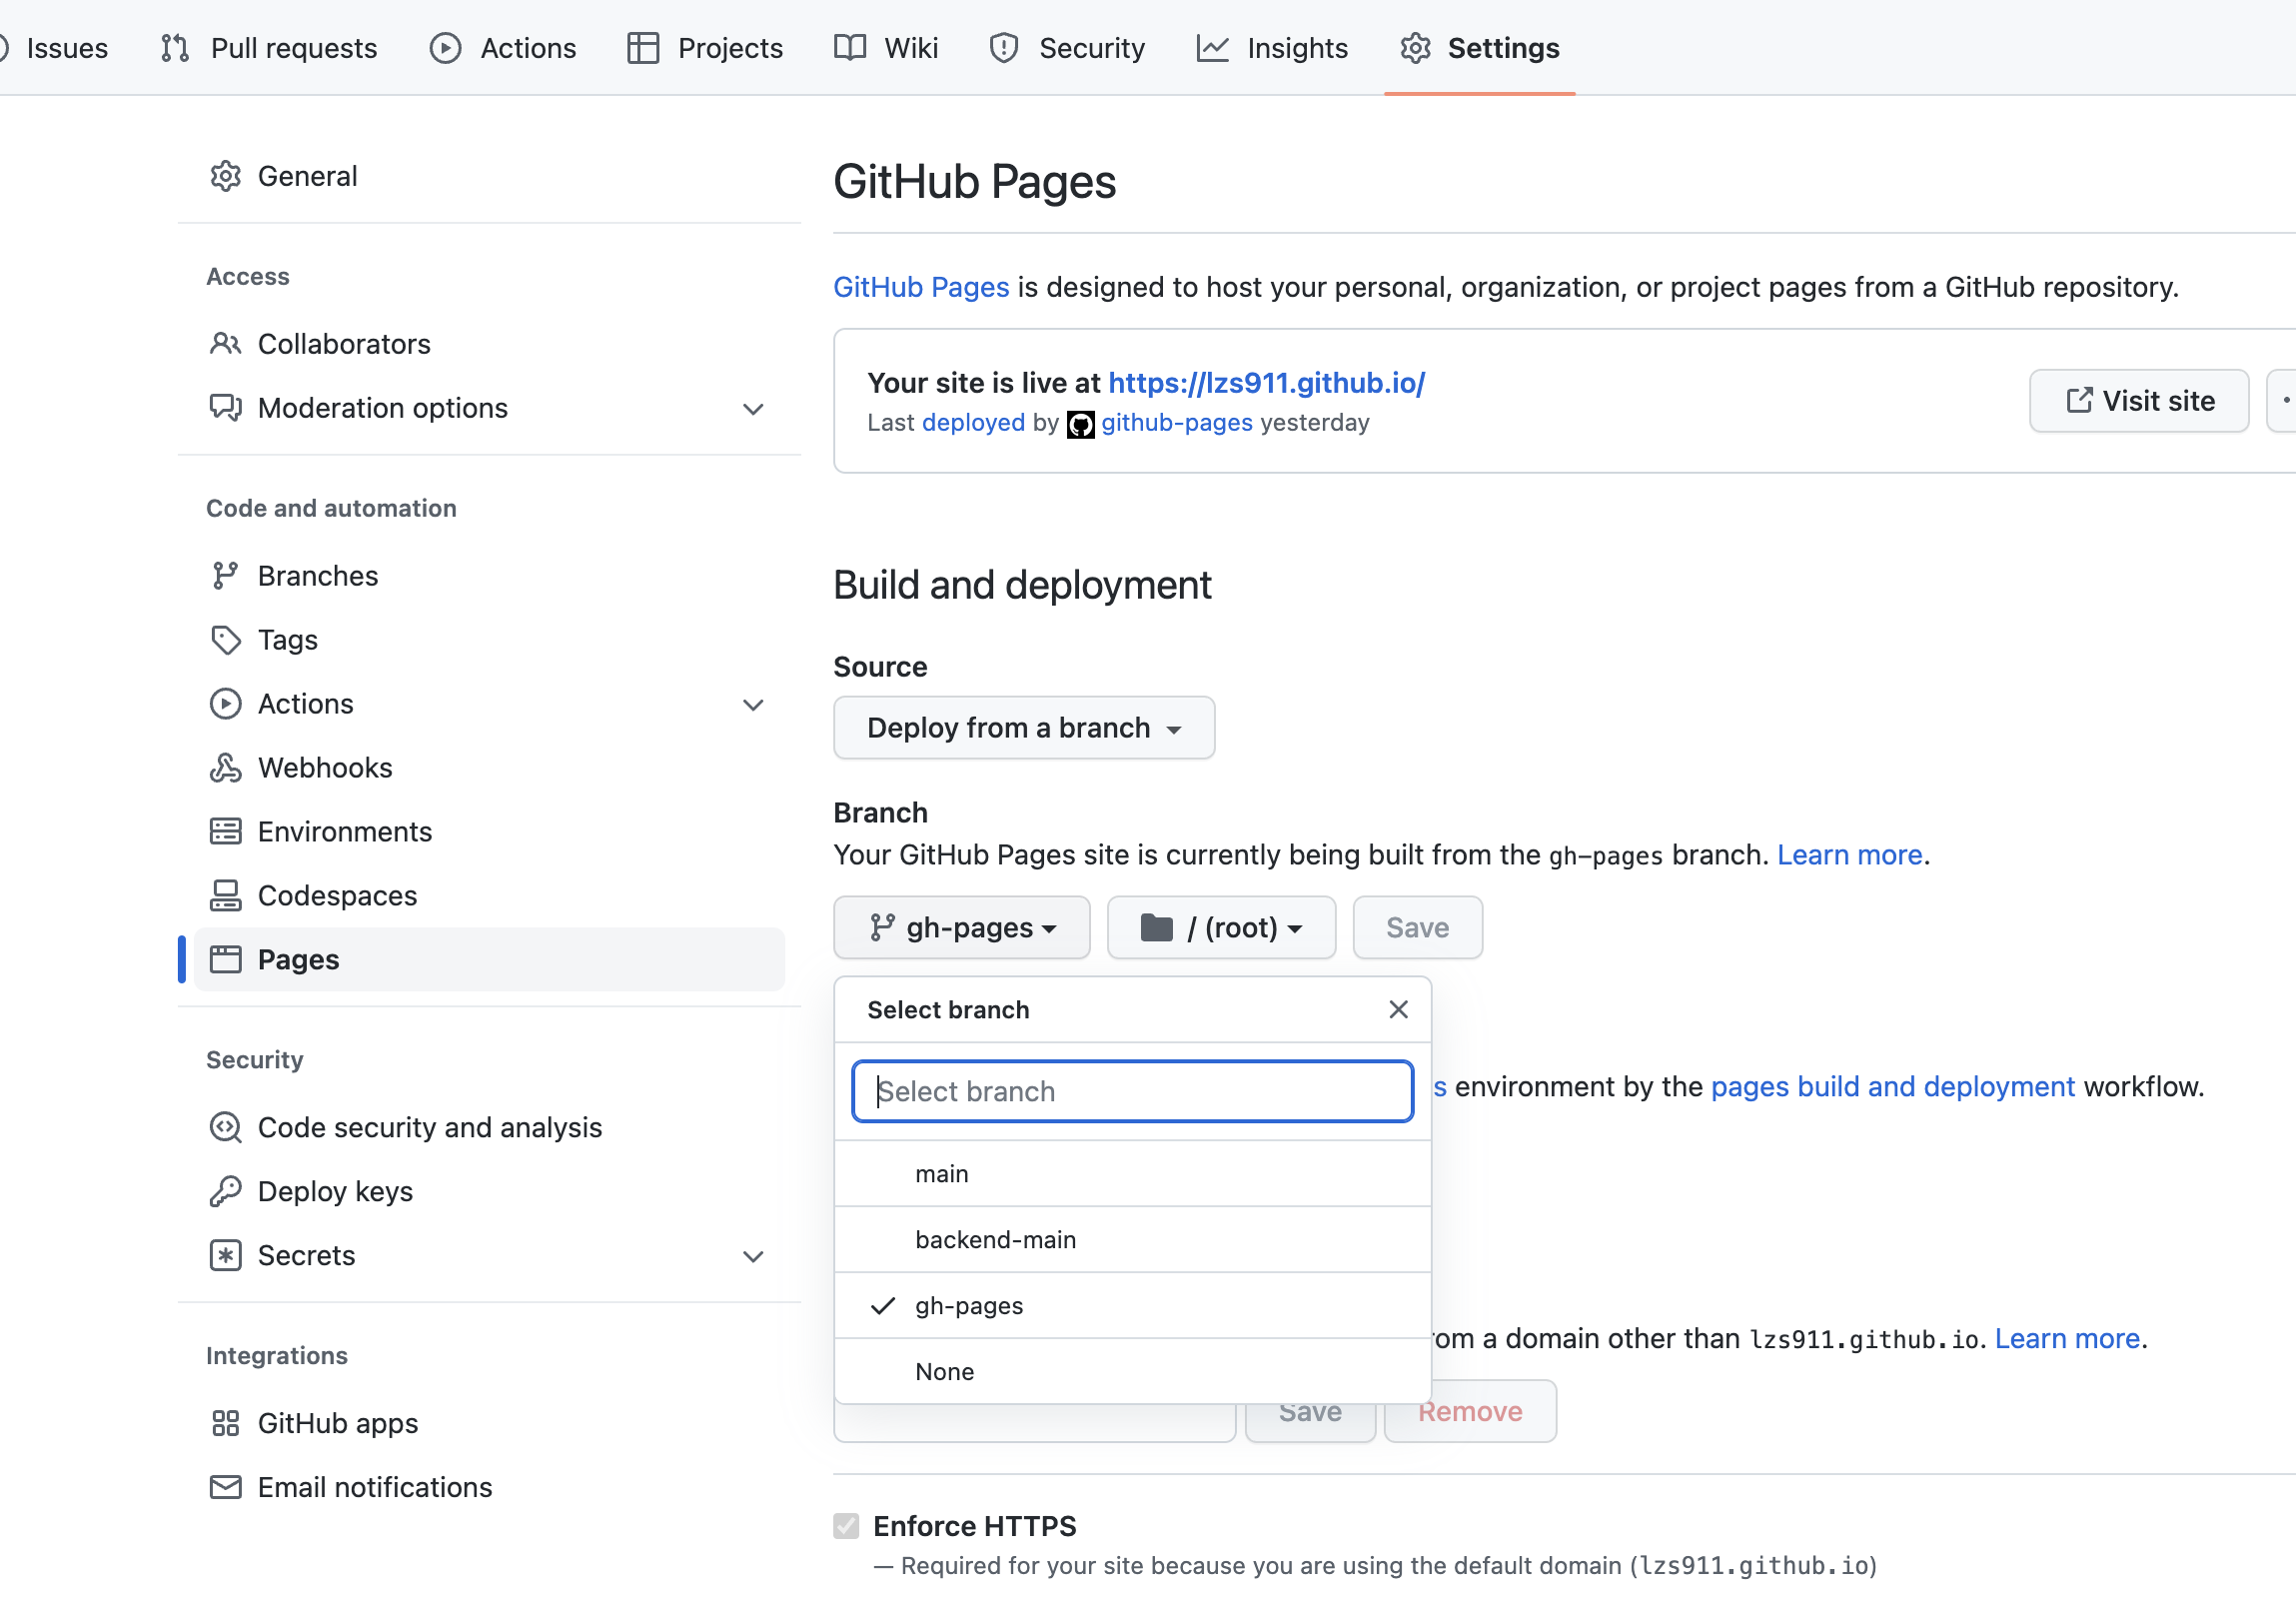Choose the main branch

tap(1132, 1174)
